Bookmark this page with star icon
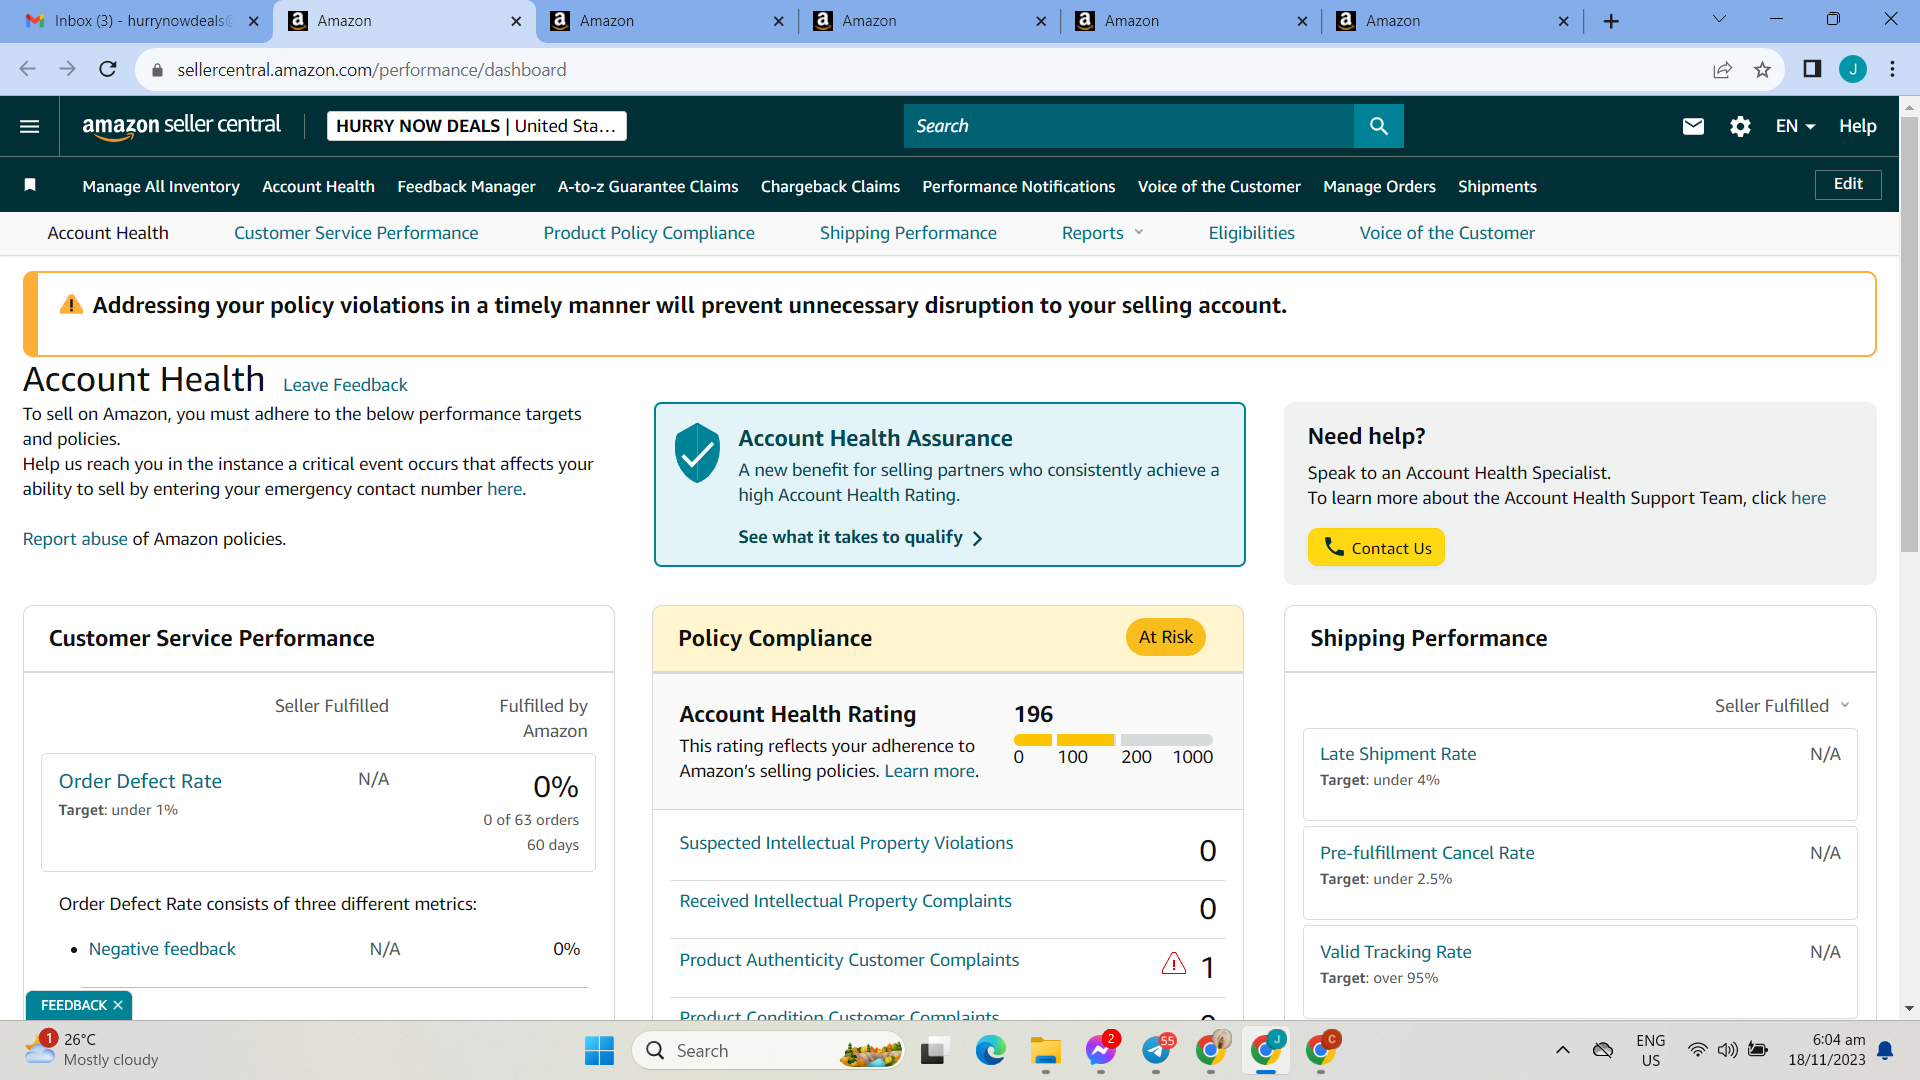The height and width of the screenshot is (1080, 1920). [x=1762, y=69]
